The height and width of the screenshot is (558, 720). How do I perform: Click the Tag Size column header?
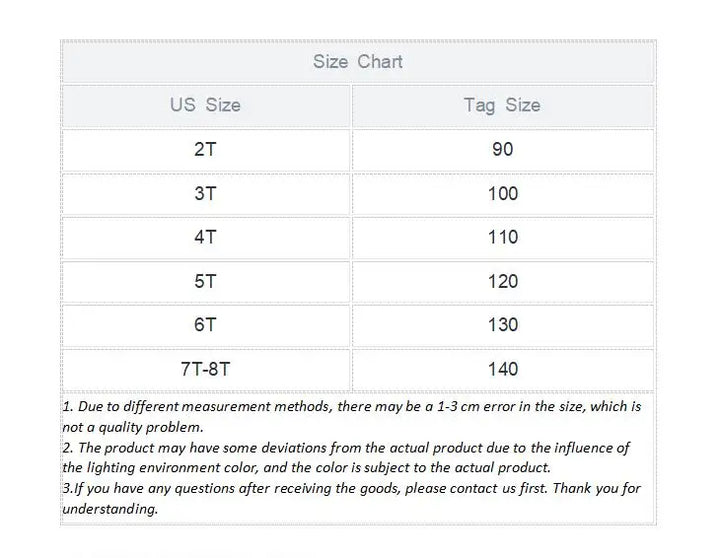(502, 105)
